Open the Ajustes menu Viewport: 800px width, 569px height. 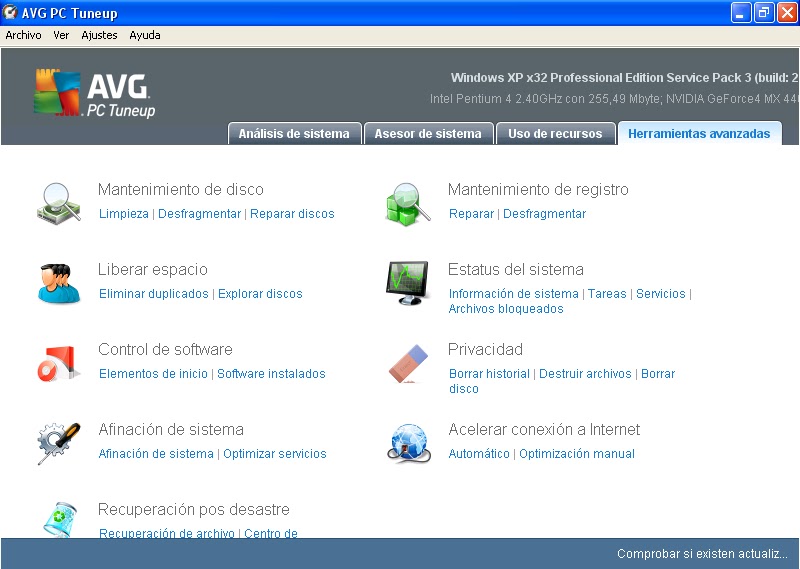coord(99,35)
